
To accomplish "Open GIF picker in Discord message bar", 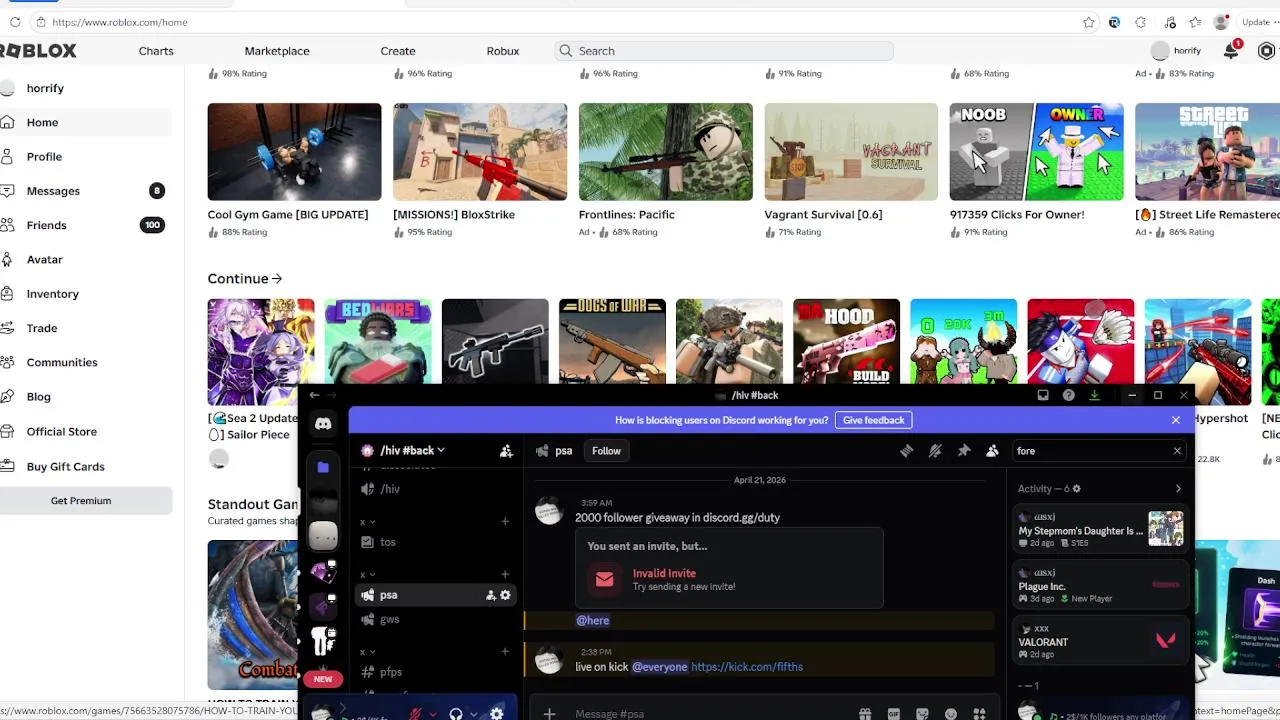I will 893,714.
